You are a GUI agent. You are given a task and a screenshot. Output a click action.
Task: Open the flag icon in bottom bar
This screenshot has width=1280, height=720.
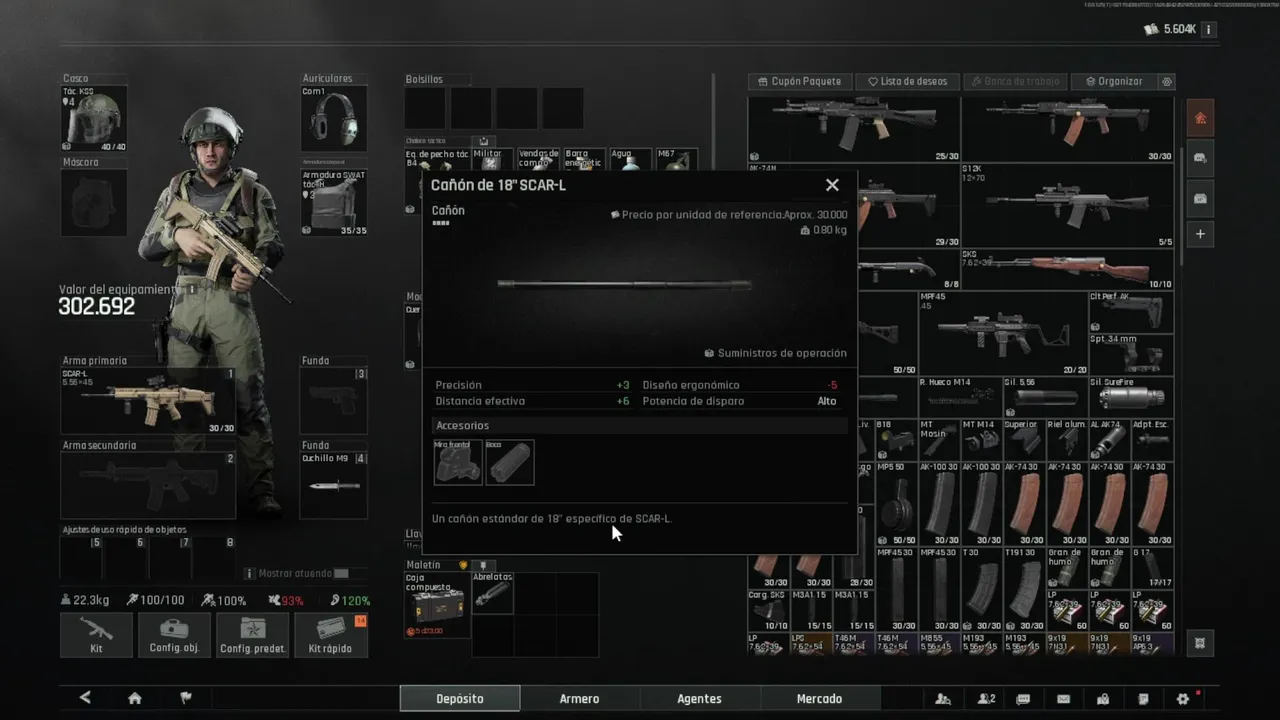(186, 698)
